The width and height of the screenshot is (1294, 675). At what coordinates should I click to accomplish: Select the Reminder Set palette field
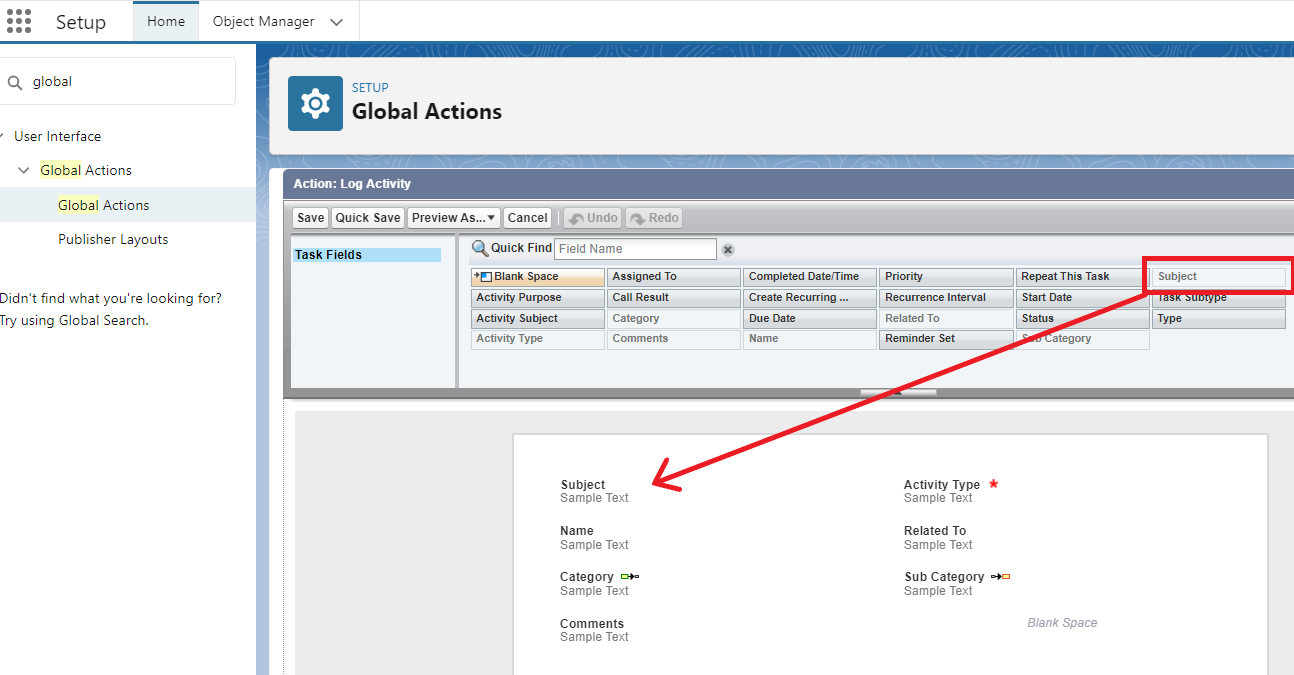[x=946, y=339]
